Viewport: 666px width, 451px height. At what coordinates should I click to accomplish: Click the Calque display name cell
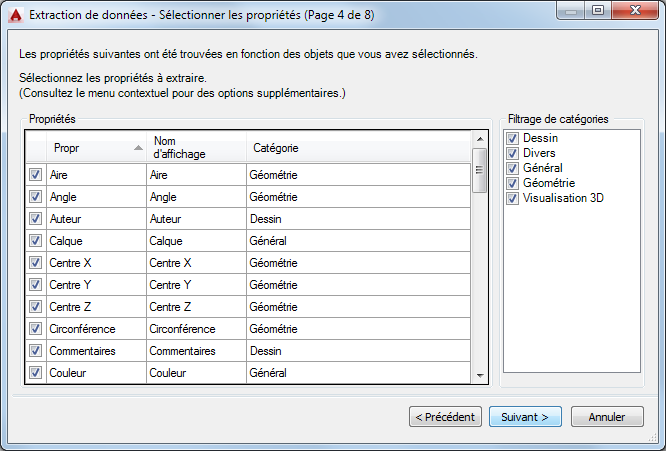pyautogui.click(x=195, y=241)
